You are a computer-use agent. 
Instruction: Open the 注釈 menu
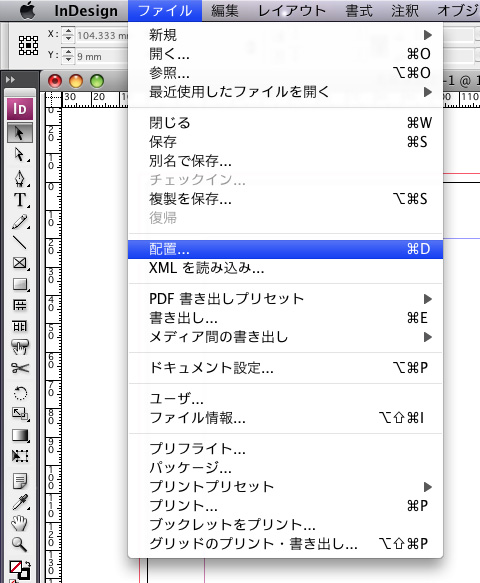(x=405, y=11)
